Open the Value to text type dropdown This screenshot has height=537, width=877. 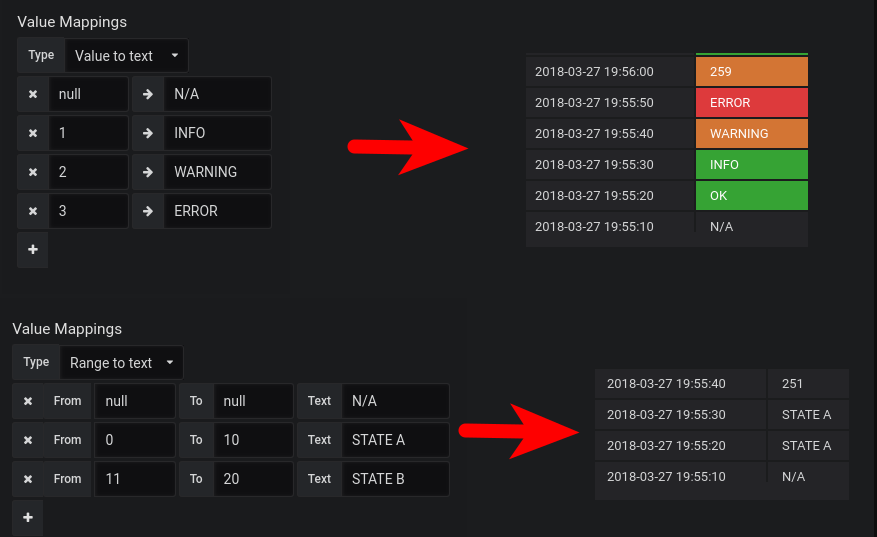click(126, 56)
